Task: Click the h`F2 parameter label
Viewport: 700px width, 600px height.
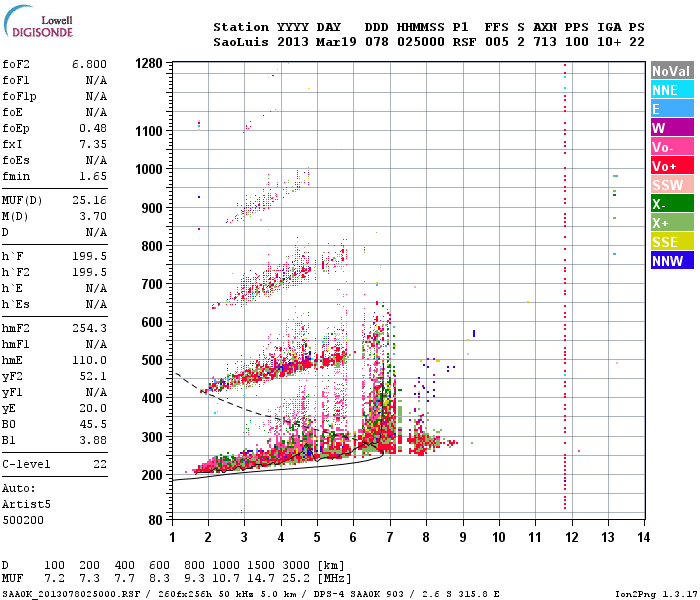Action: 16,272
